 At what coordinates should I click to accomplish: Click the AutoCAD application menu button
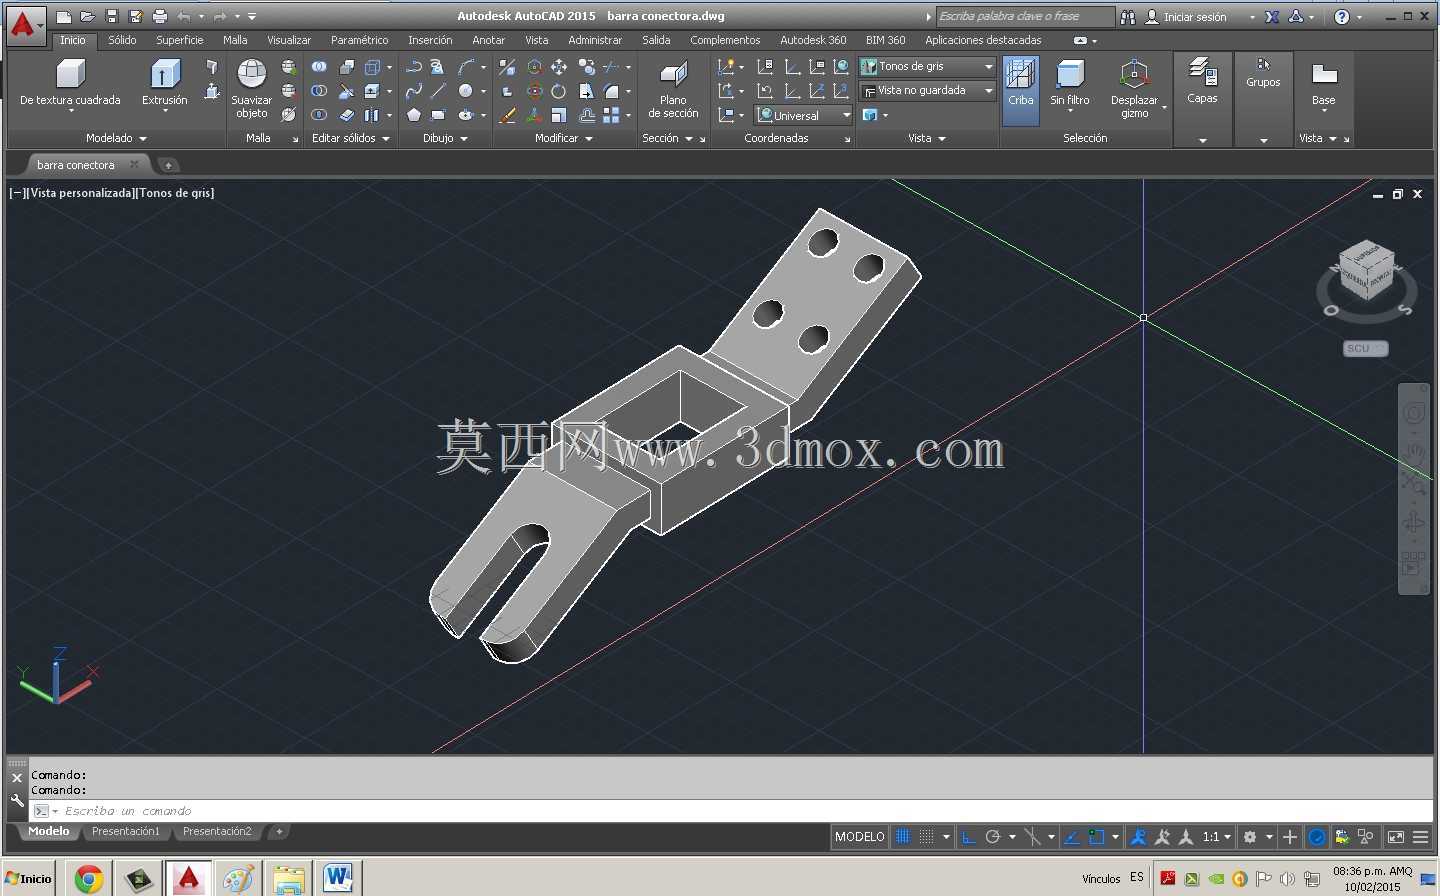click(x=25, y=25)
